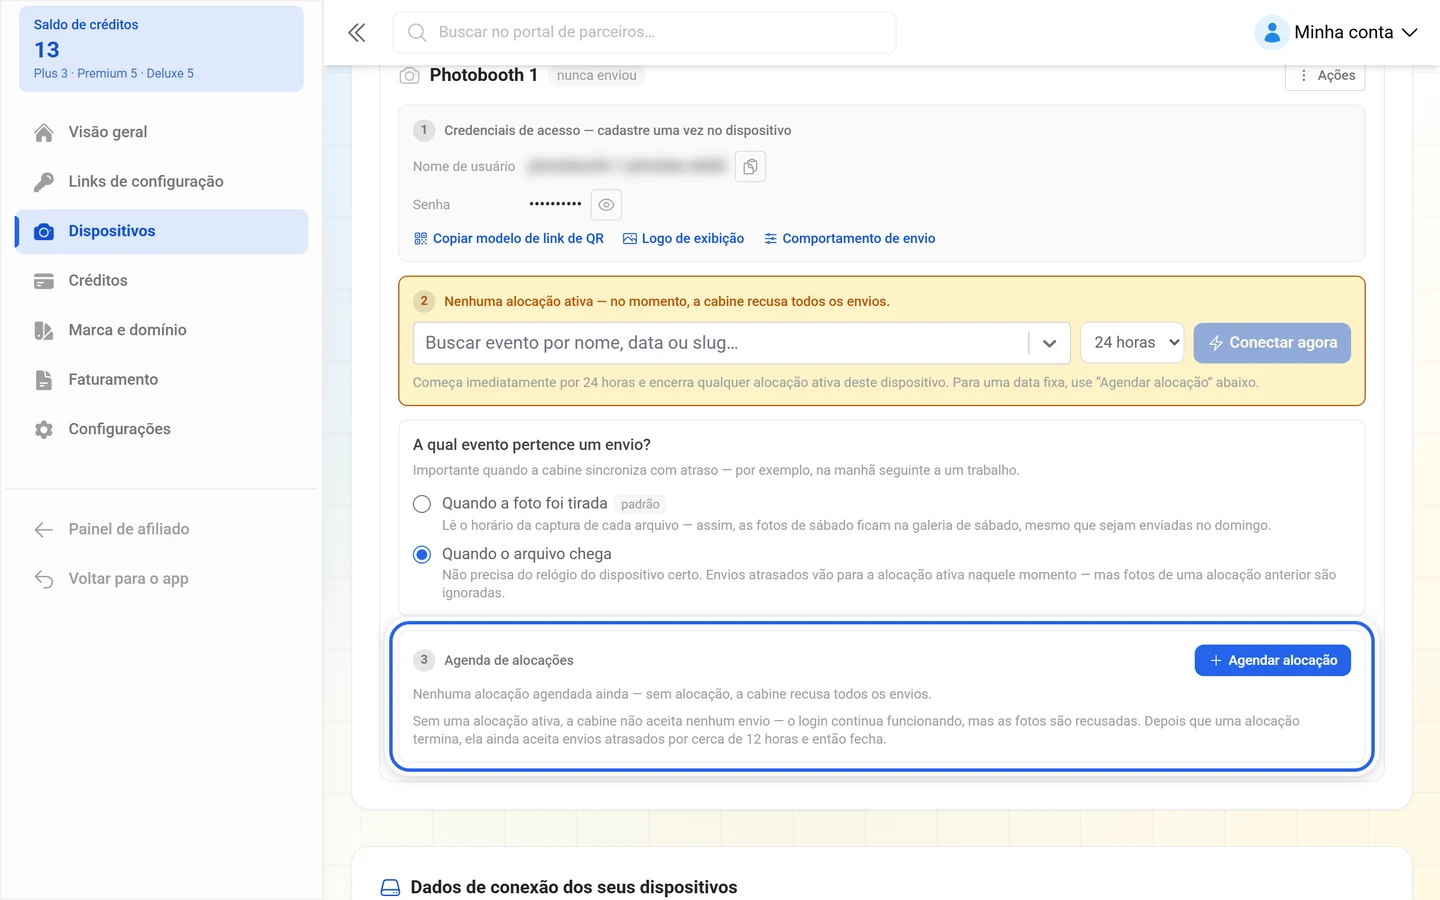This screenshot has width=1440, height=900.
Task: Copy the username with clipboard icon
Action: tap(750, 167)
